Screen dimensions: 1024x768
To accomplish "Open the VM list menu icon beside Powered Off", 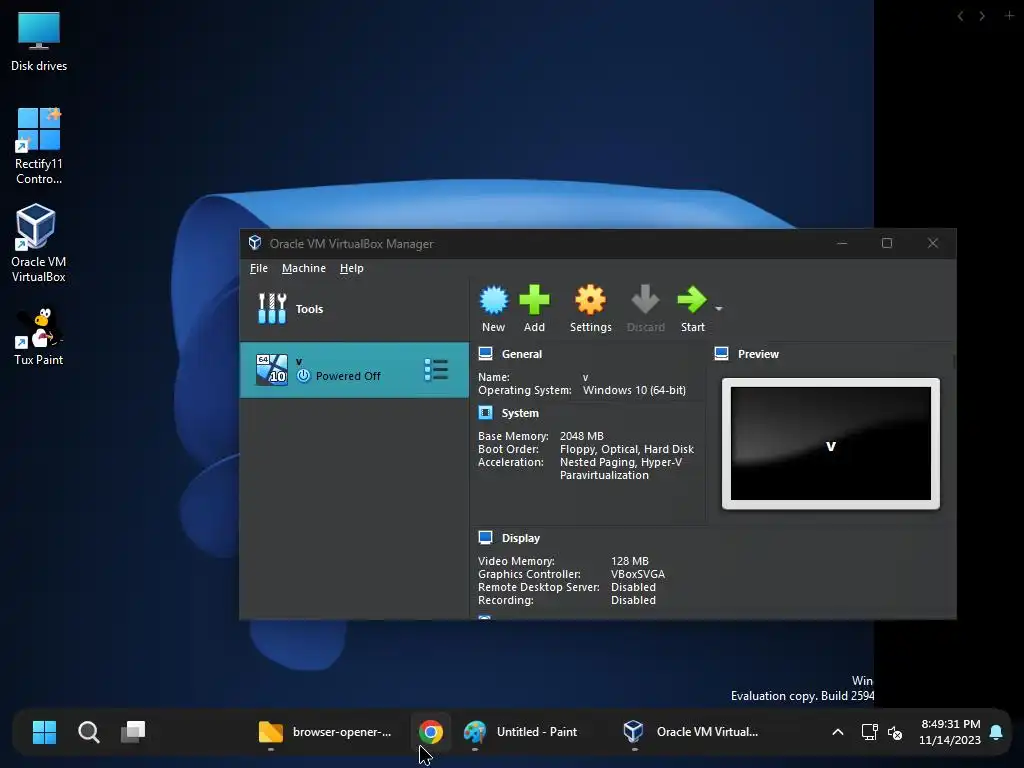I will tap(436, 370).
